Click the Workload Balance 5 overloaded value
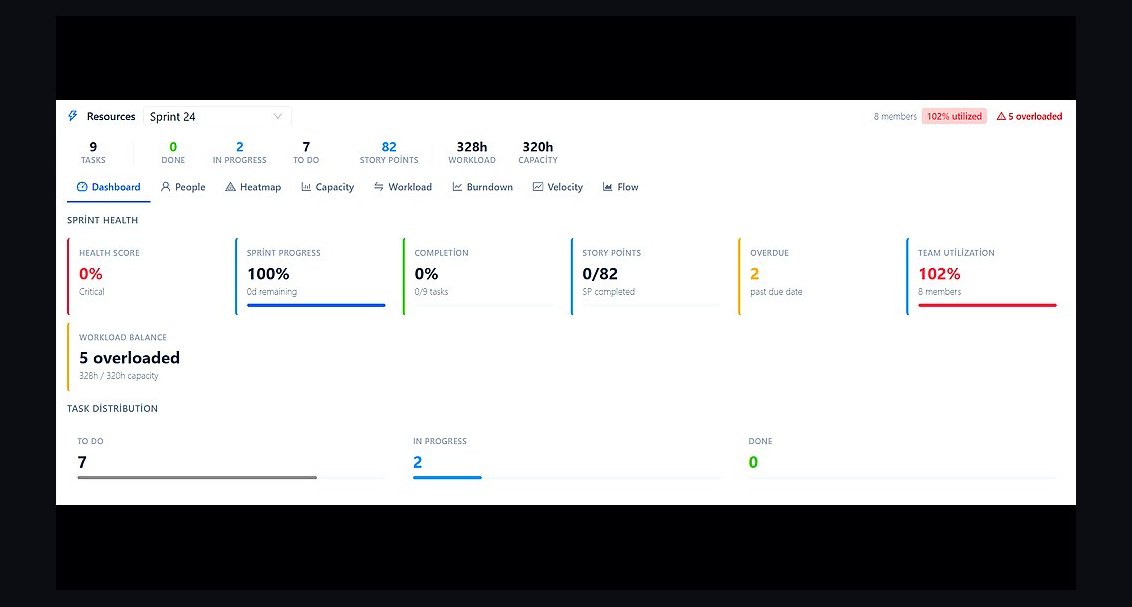The image size is (1132, 607). (x=129, y=358)
